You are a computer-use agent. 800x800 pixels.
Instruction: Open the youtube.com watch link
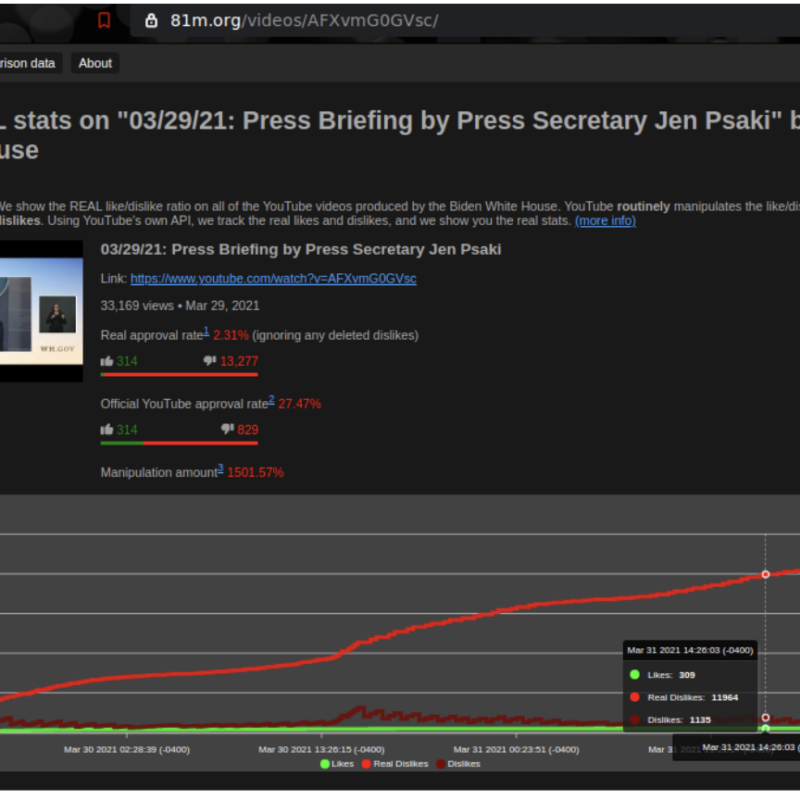click(x=273, y=279)
